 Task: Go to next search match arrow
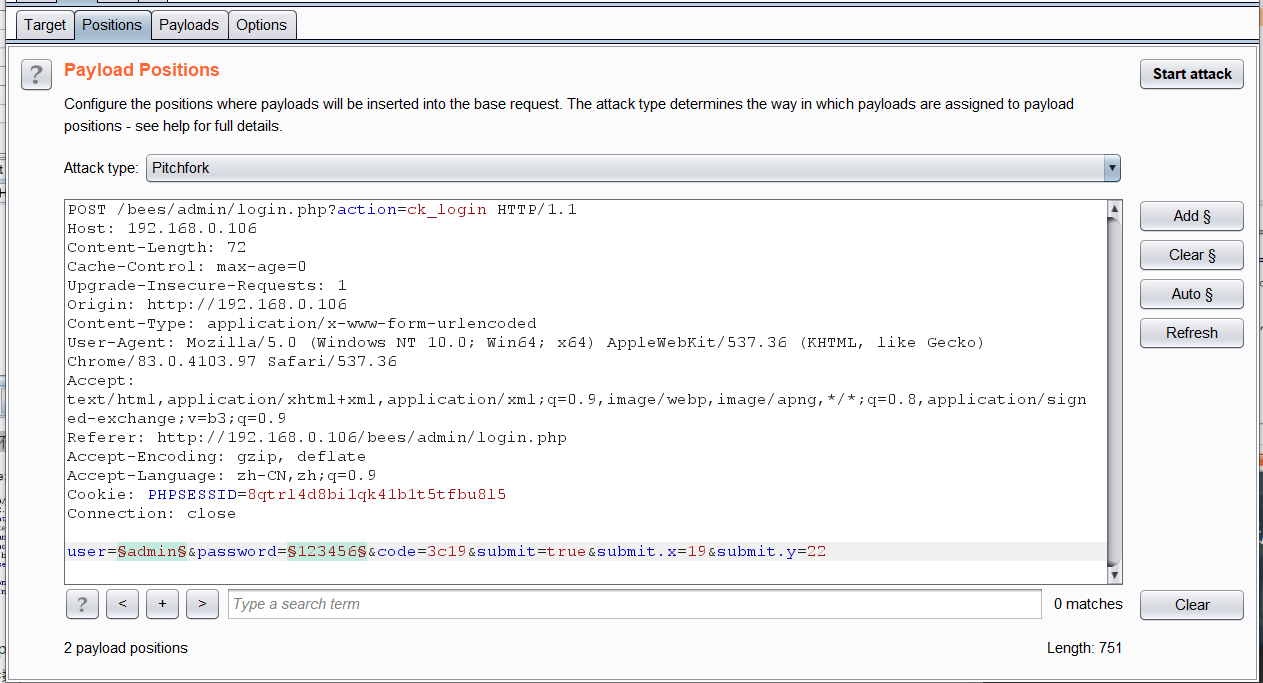point(202,604)
